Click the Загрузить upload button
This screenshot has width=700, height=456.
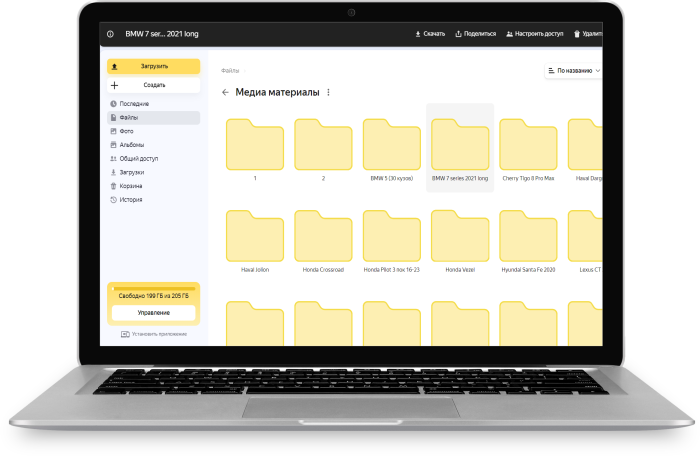point(153,66)
